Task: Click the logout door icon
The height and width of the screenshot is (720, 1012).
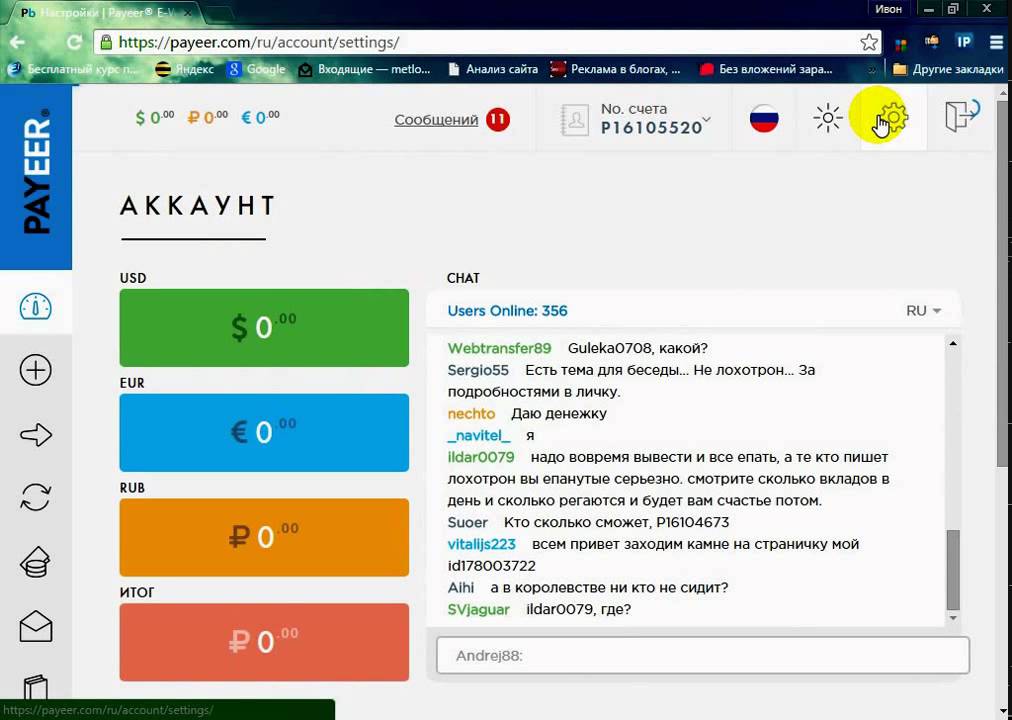Action: point(962,117)
